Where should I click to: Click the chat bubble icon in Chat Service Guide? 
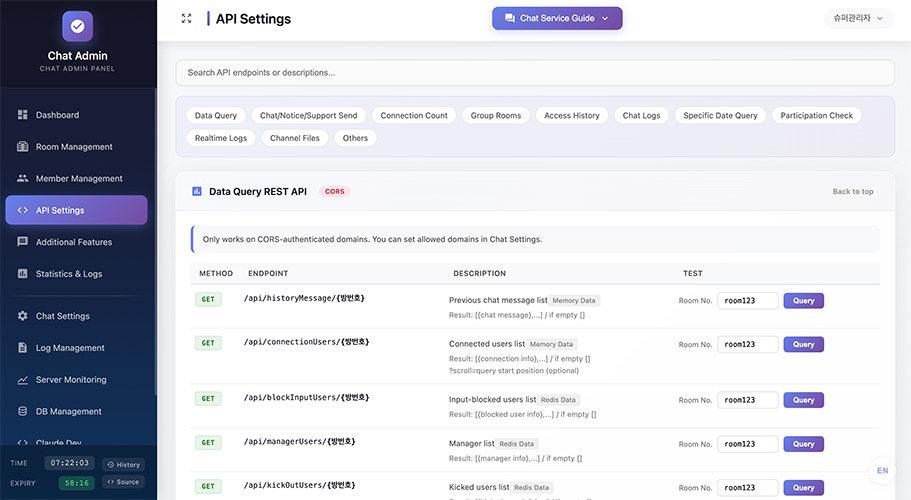[x=510, y=18]
